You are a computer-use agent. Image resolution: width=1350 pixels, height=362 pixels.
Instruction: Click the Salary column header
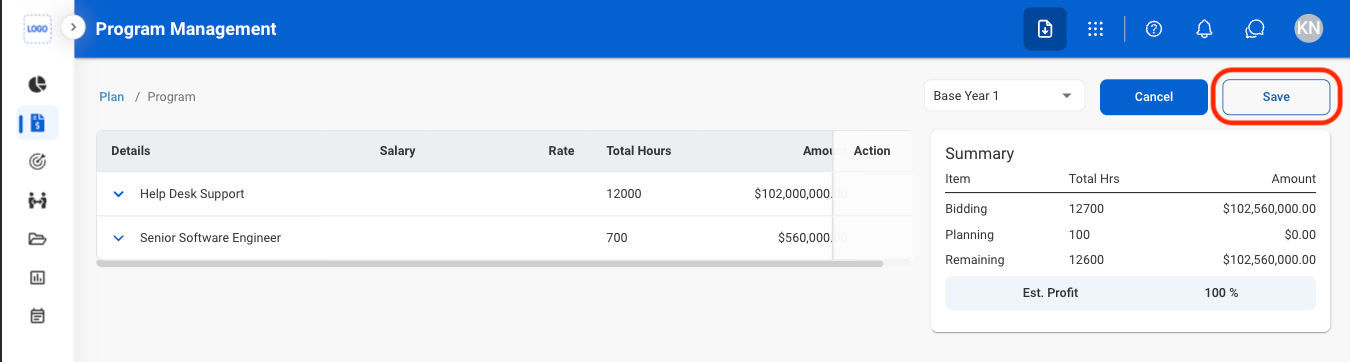coord(397,151)
